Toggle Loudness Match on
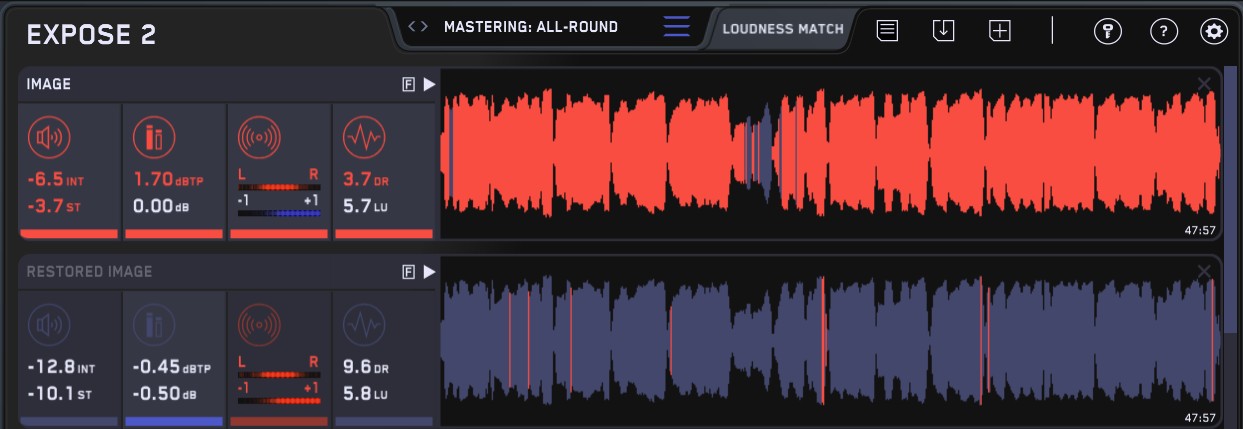The image size is (1243, 429). point(783,29)
